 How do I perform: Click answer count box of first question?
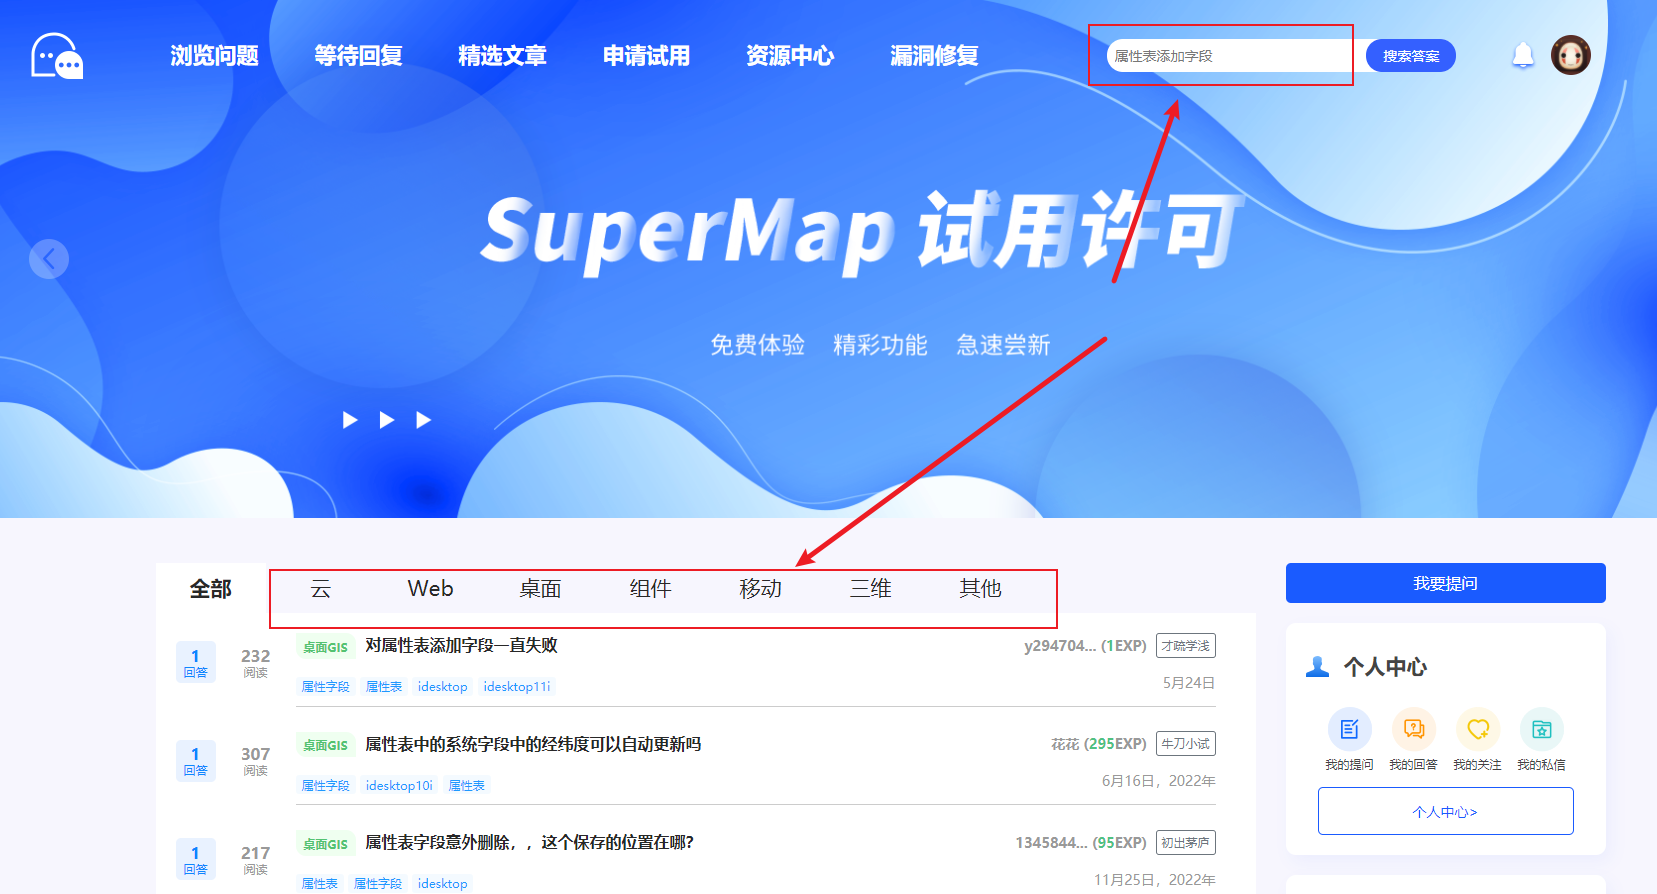(196, 663)
